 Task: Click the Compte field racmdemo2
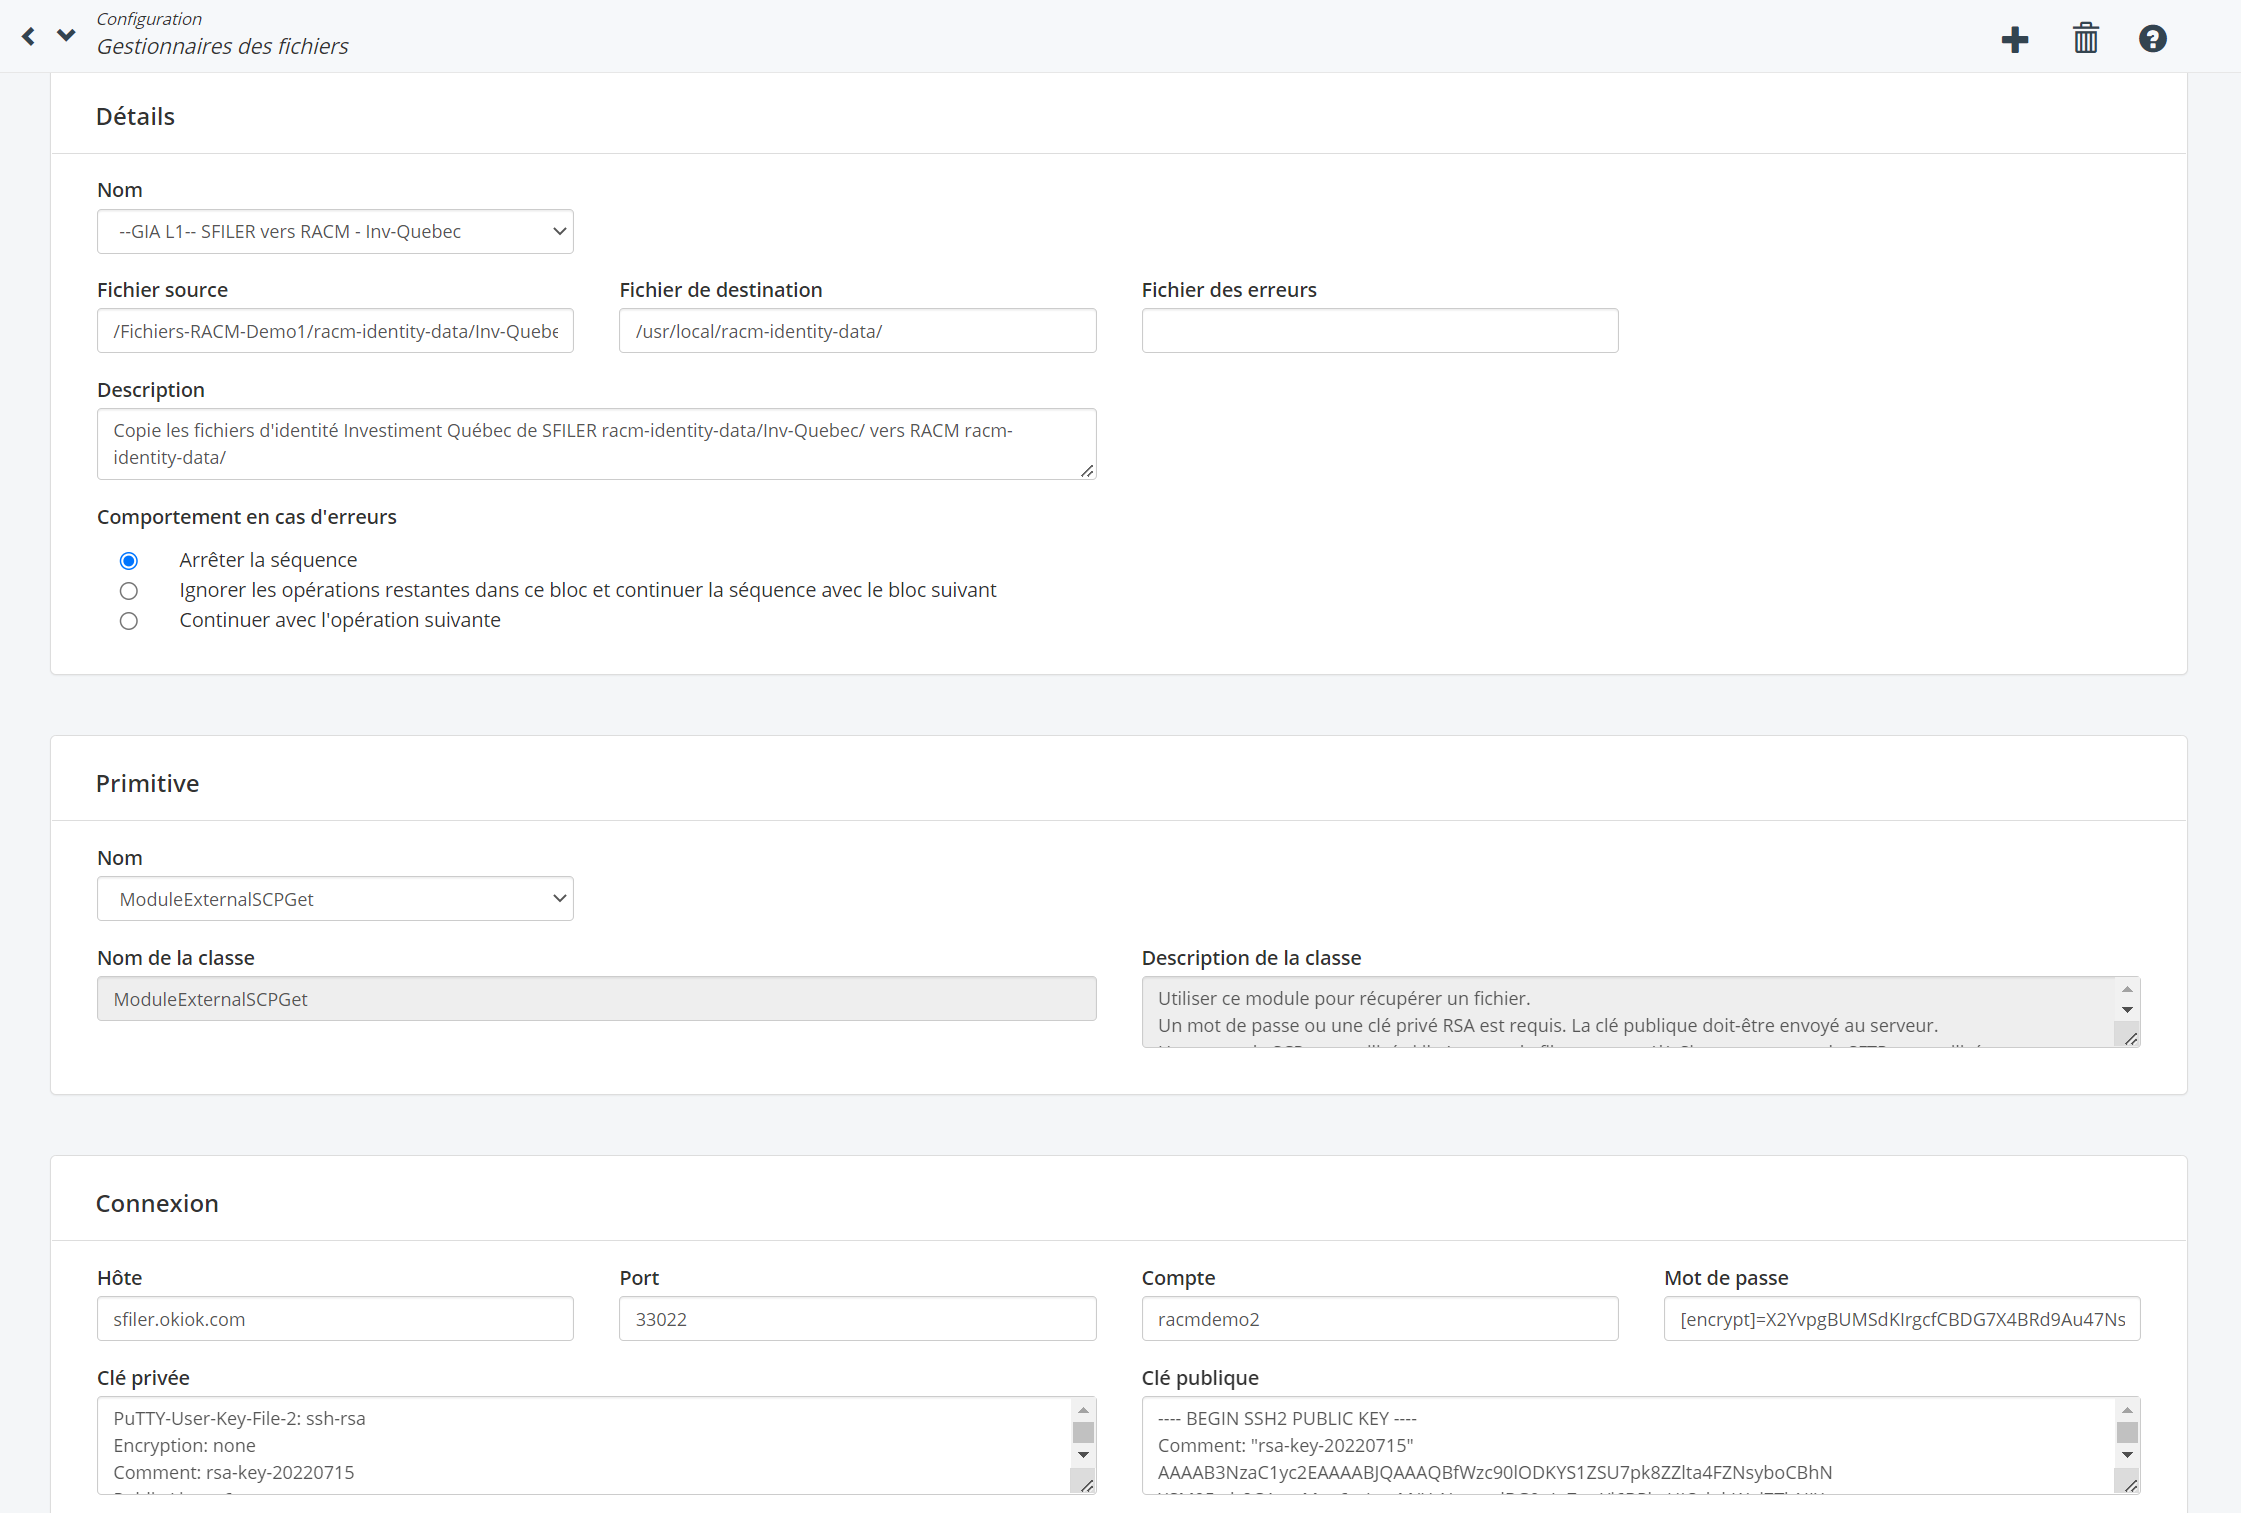tap(1380, 1319)
